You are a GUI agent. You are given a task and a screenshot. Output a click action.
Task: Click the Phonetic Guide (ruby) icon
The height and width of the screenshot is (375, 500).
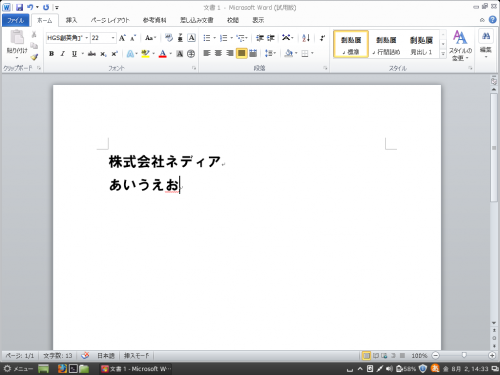pos(180,38)
